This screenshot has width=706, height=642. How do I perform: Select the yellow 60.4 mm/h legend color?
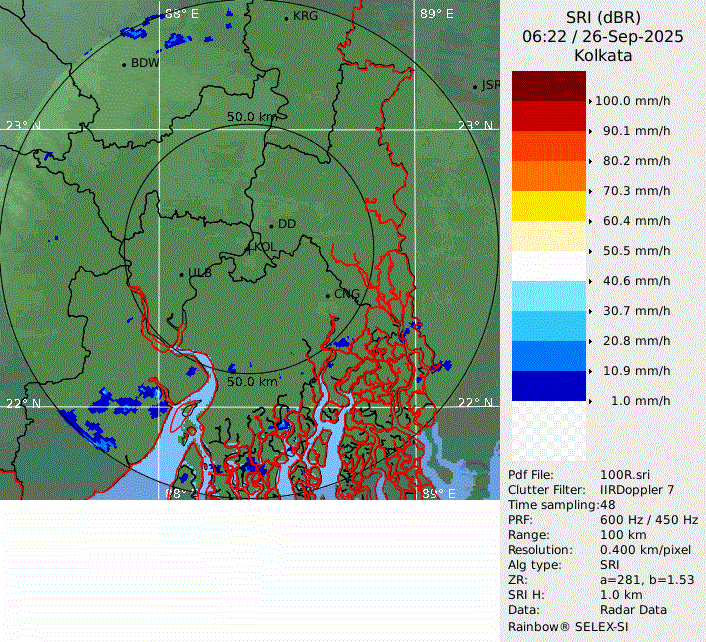(x=548, y=206)
